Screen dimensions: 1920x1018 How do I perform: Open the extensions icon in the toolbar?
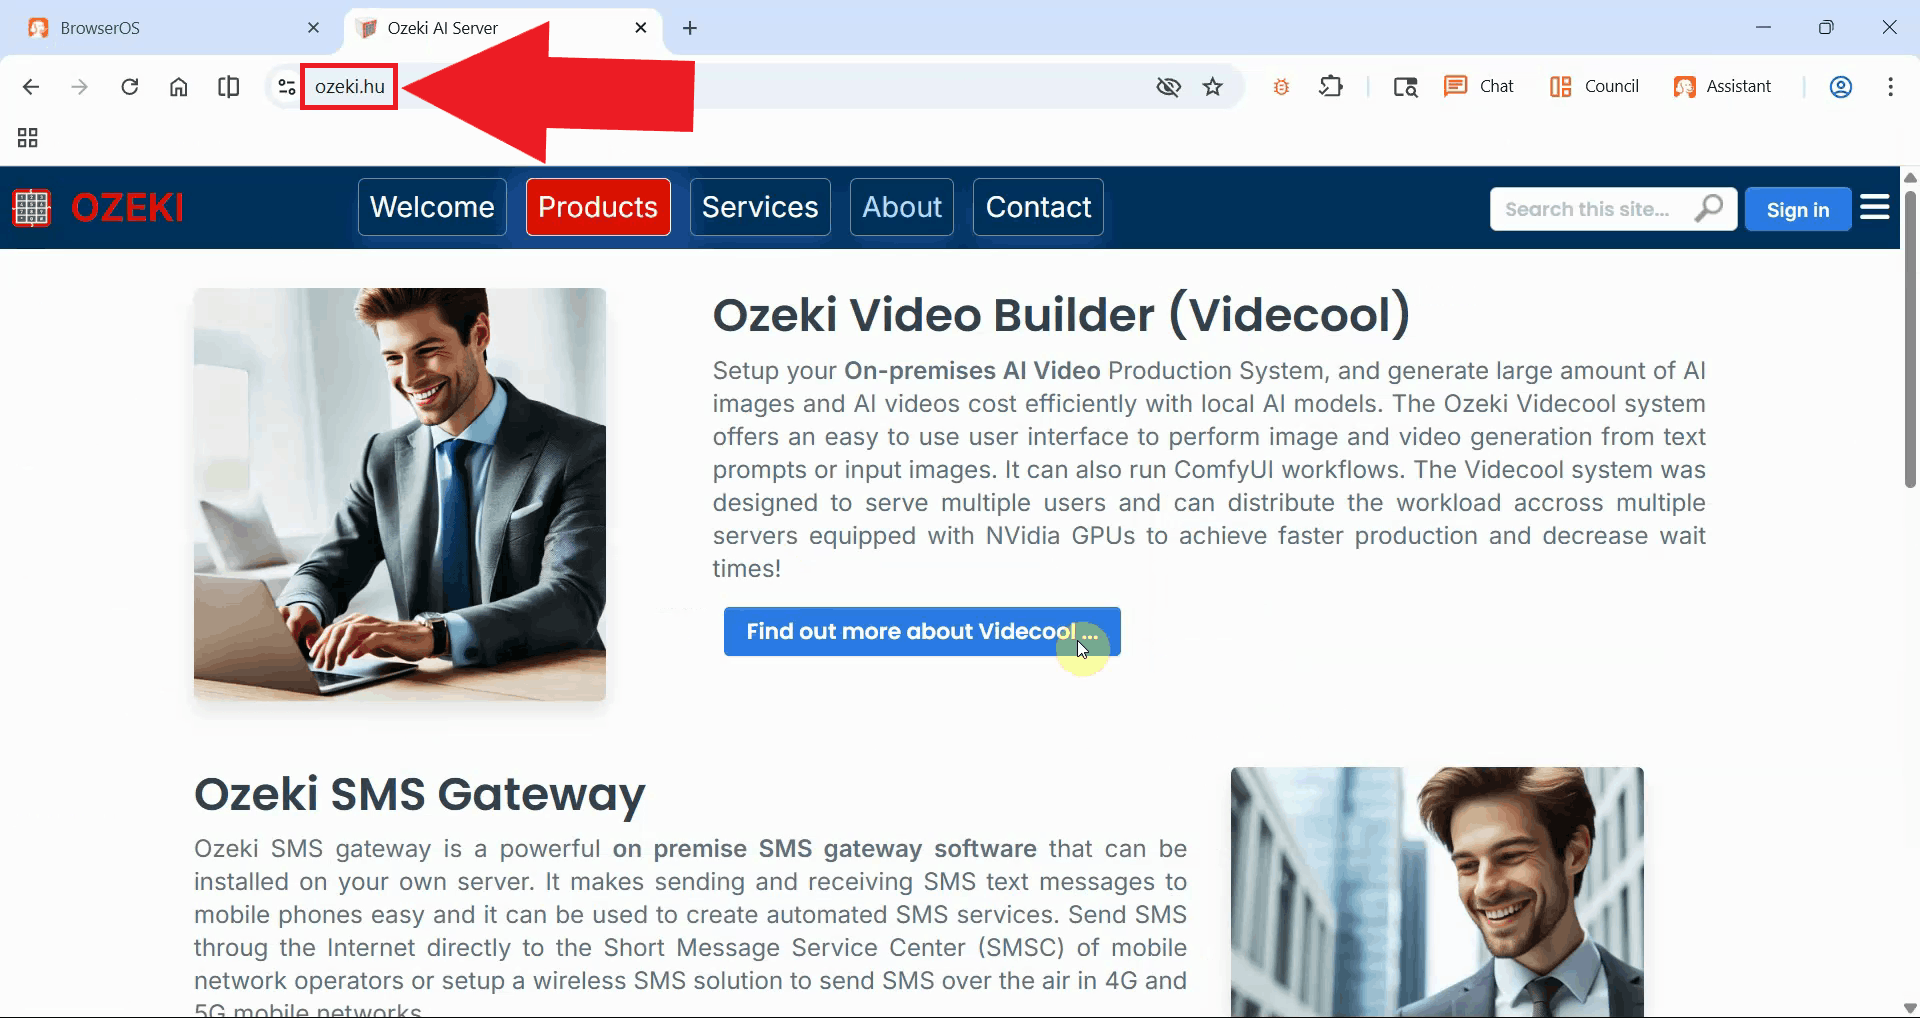[x=1331, y=86]
